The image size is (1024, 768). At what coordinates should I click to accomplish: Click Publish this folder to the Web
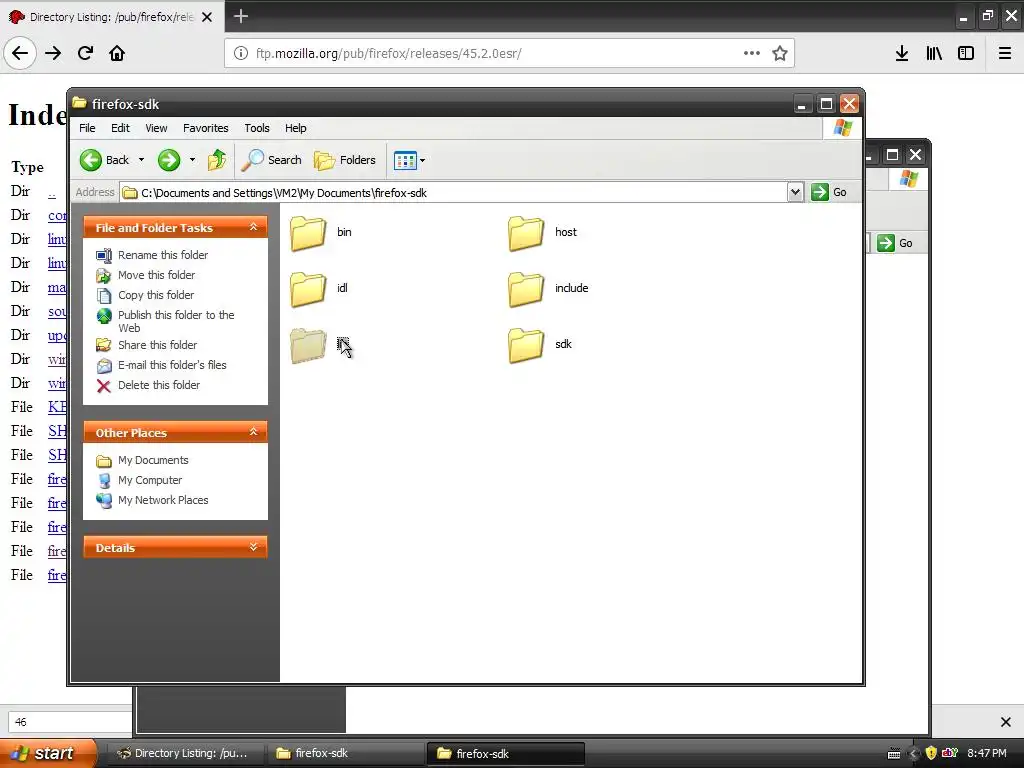click(x=165, y=321)
